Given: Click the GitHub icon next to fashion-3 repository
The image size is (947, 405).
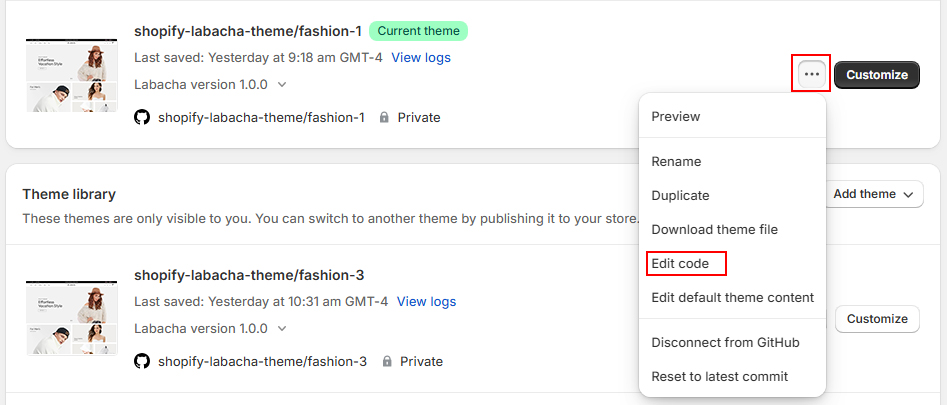Looking at the screenshot, I should [141, 362].
